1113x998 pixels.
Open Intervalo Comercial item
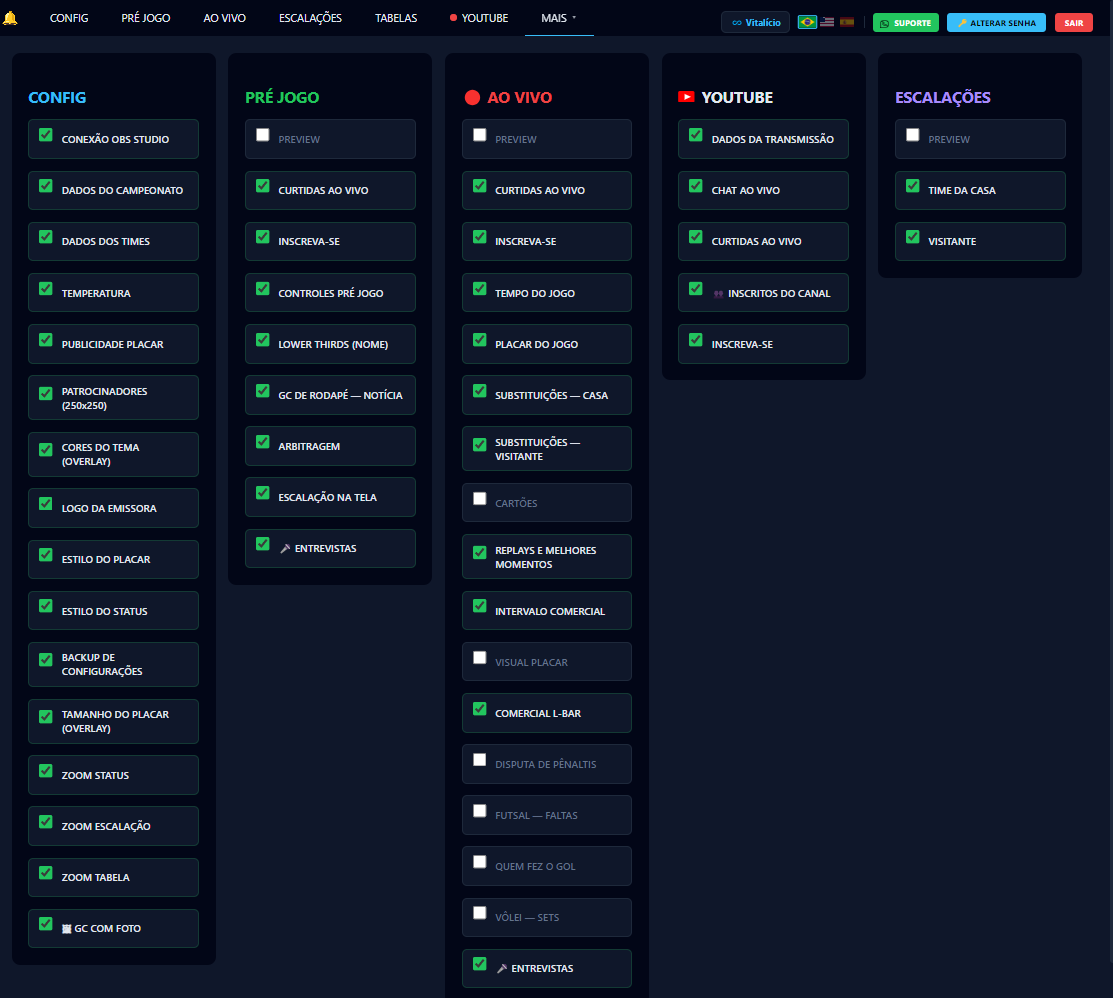coord(547,610)
